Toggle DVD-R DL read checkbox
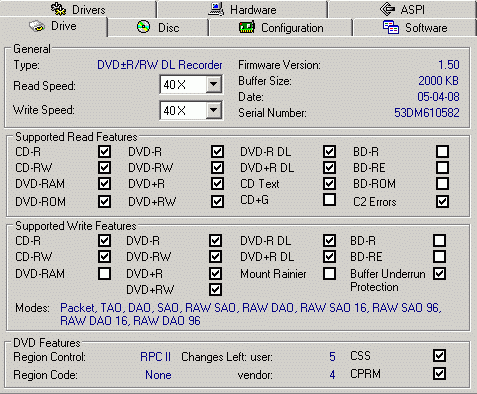 point(329,152)
